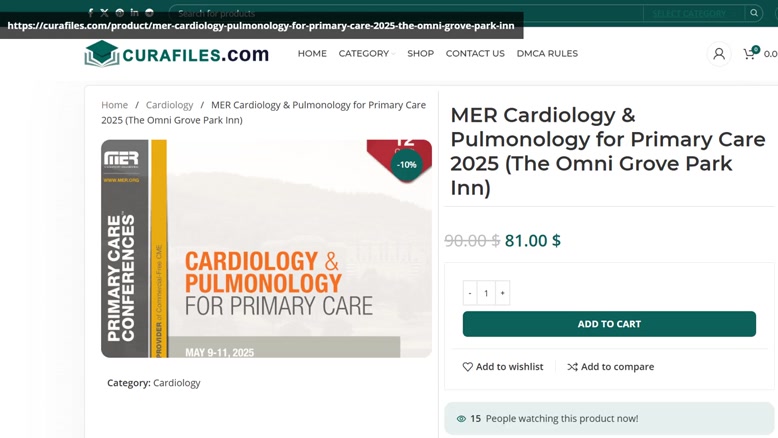Click the heart Add to wishlist
Viewport: 778px width, 438px height.
coord(467,367)
